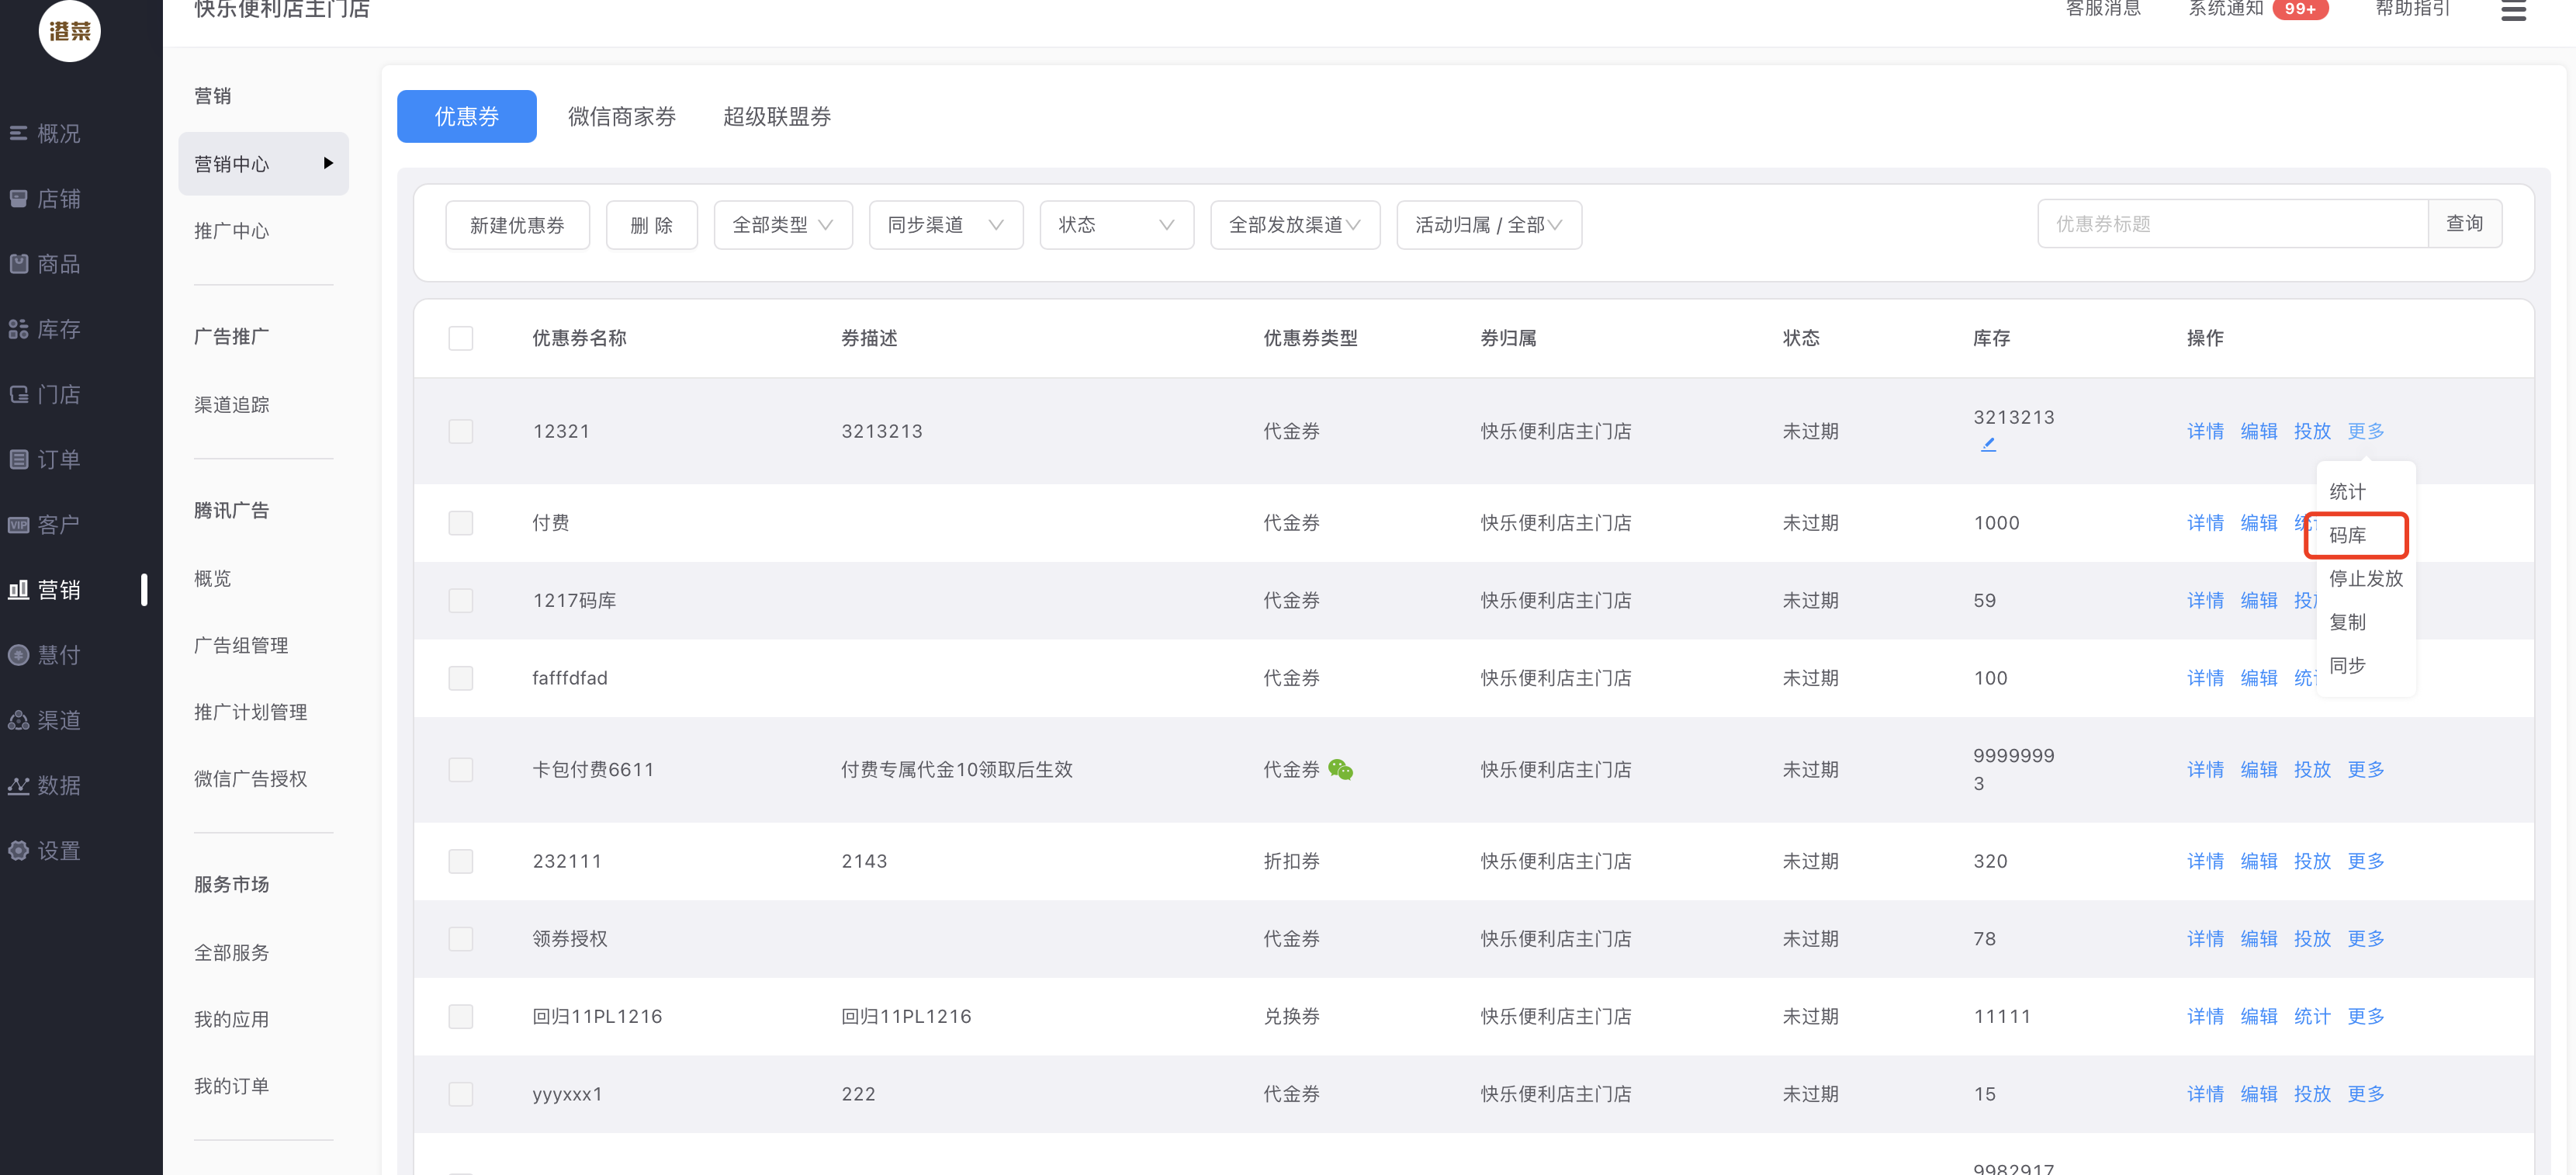
Task: Open 渠道追踪 in the submenu
Action: point(231,405)
